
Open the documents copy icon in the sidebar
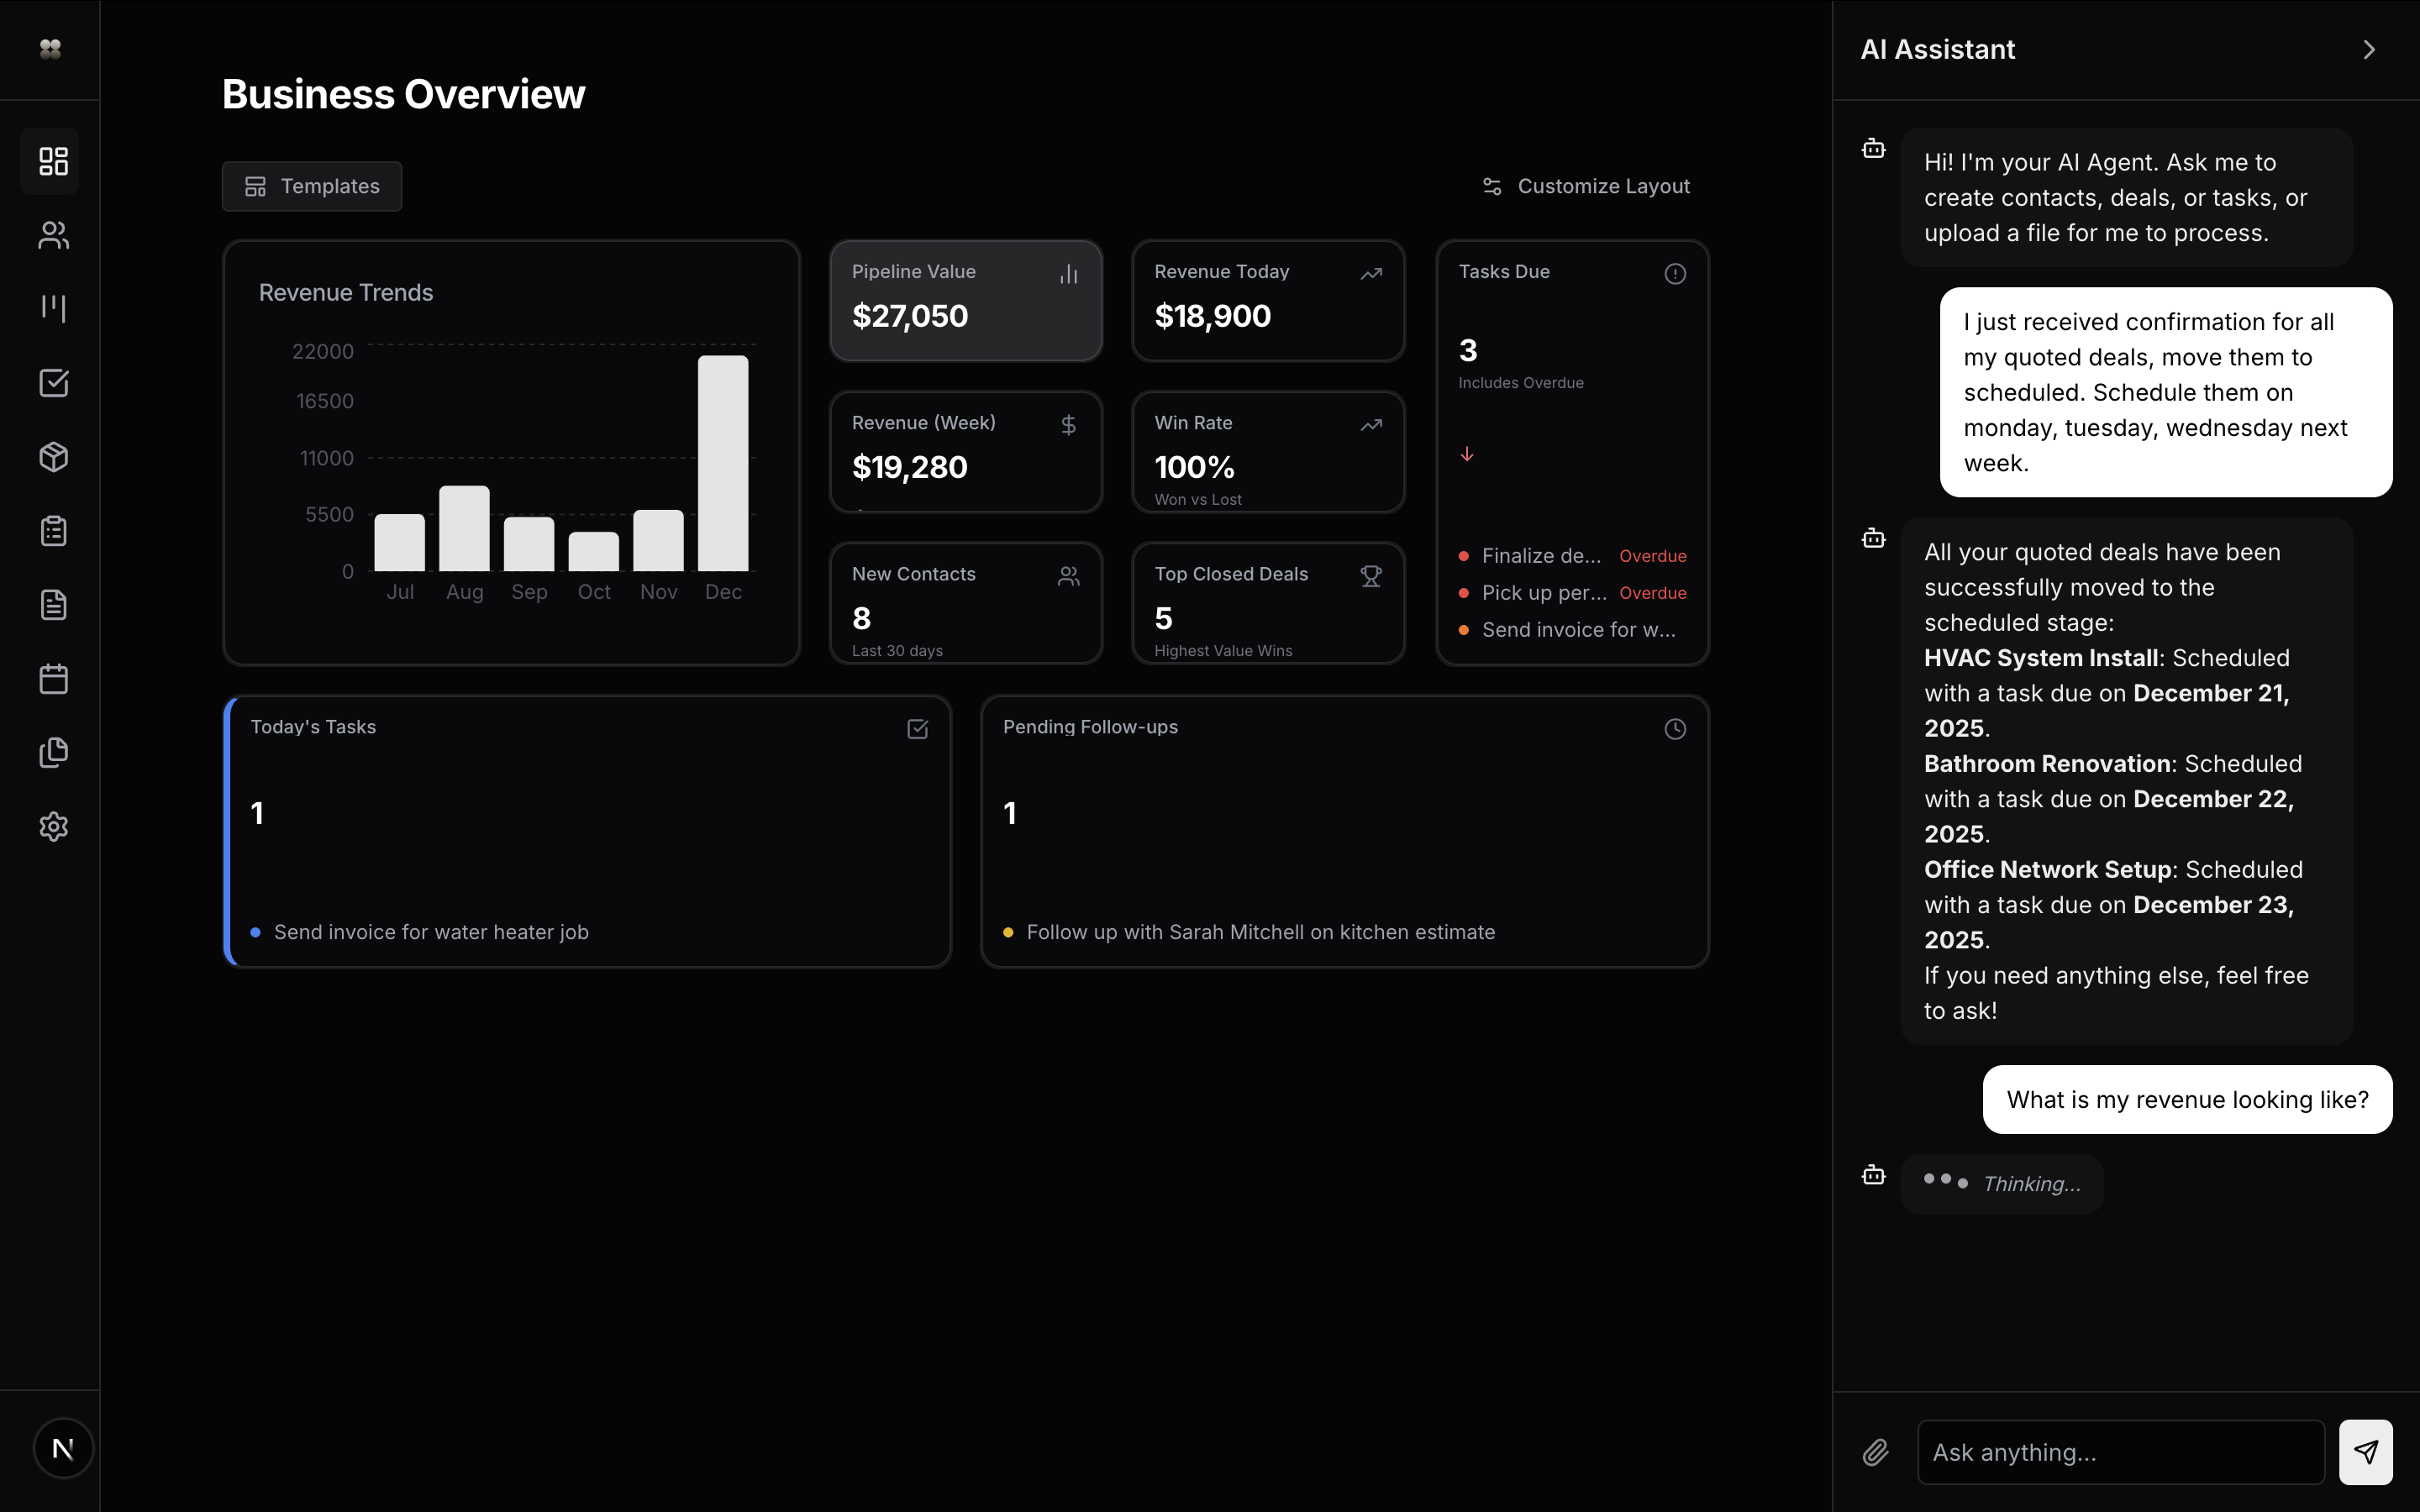(53, 753)
